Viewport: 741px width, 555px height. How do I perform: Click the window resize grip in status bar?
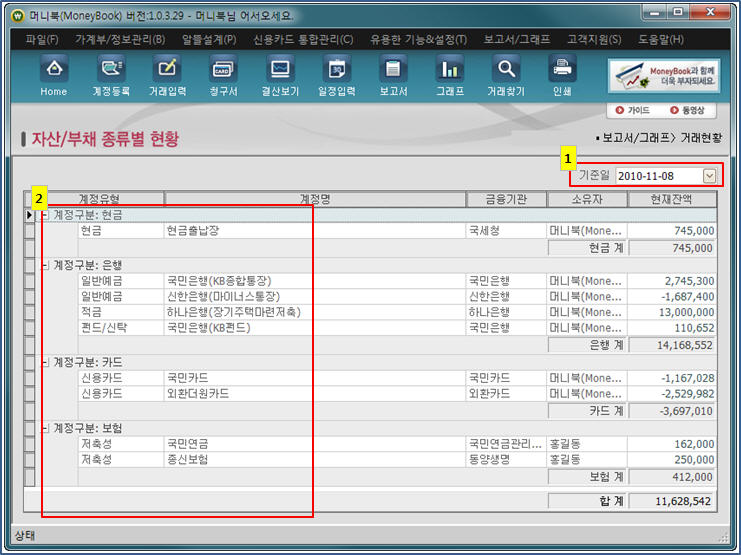point(724,537)
